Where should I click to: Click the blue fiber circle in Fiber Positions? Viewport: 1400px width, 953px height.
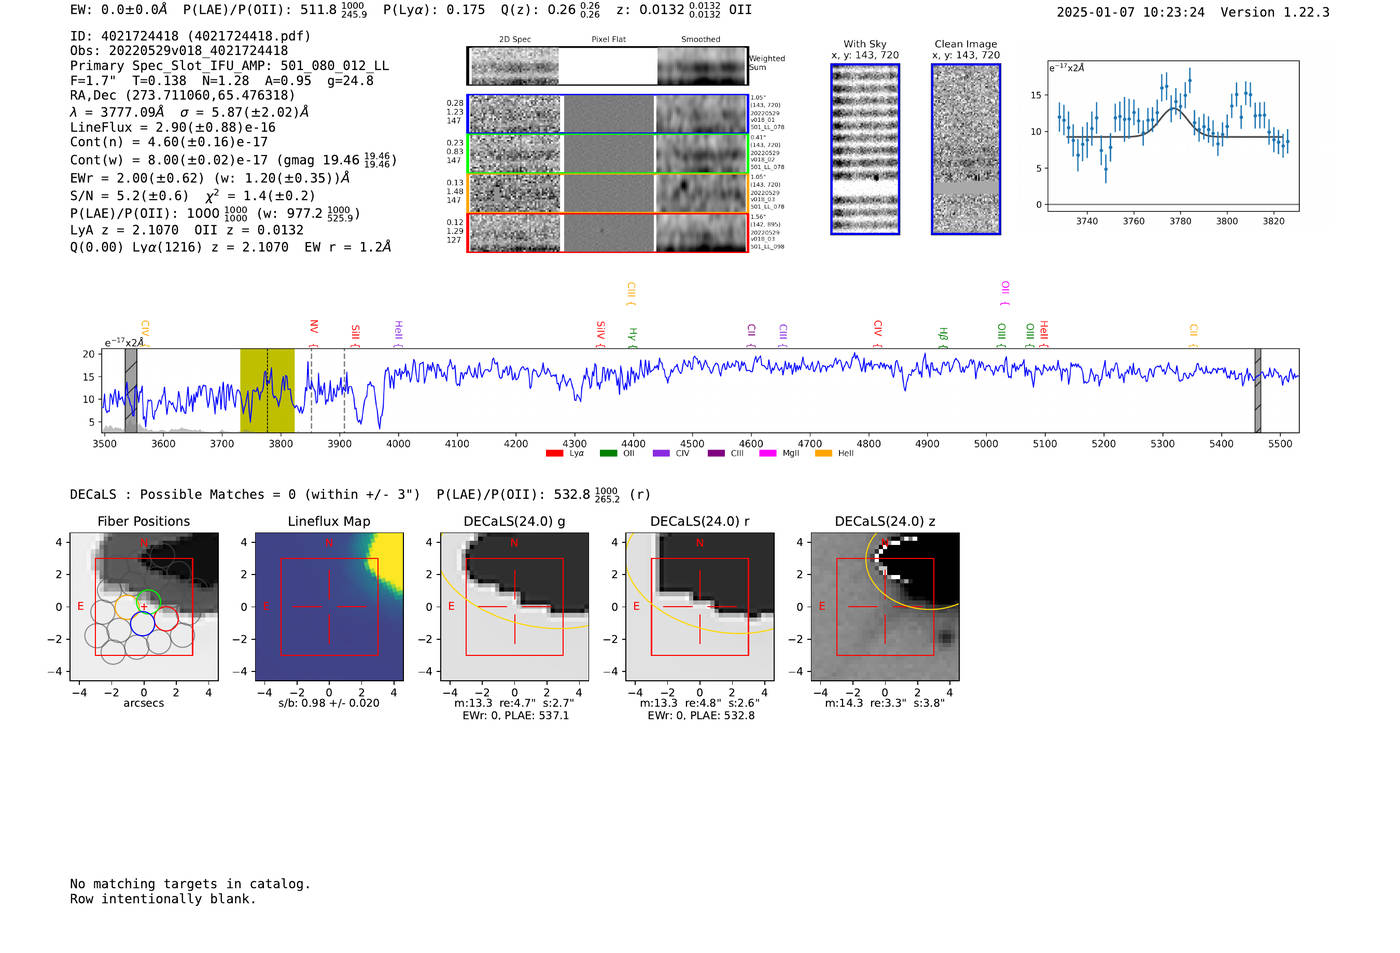(142, 624)
